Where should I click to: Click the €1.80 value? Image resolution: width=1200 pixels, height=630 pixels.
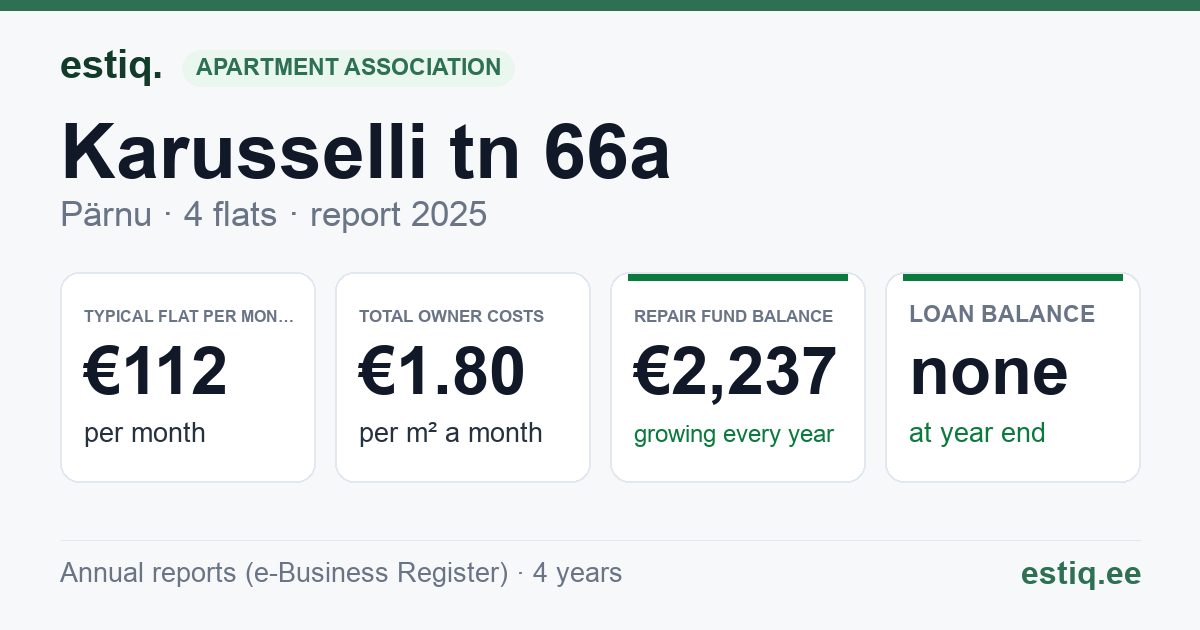[442, 372]
